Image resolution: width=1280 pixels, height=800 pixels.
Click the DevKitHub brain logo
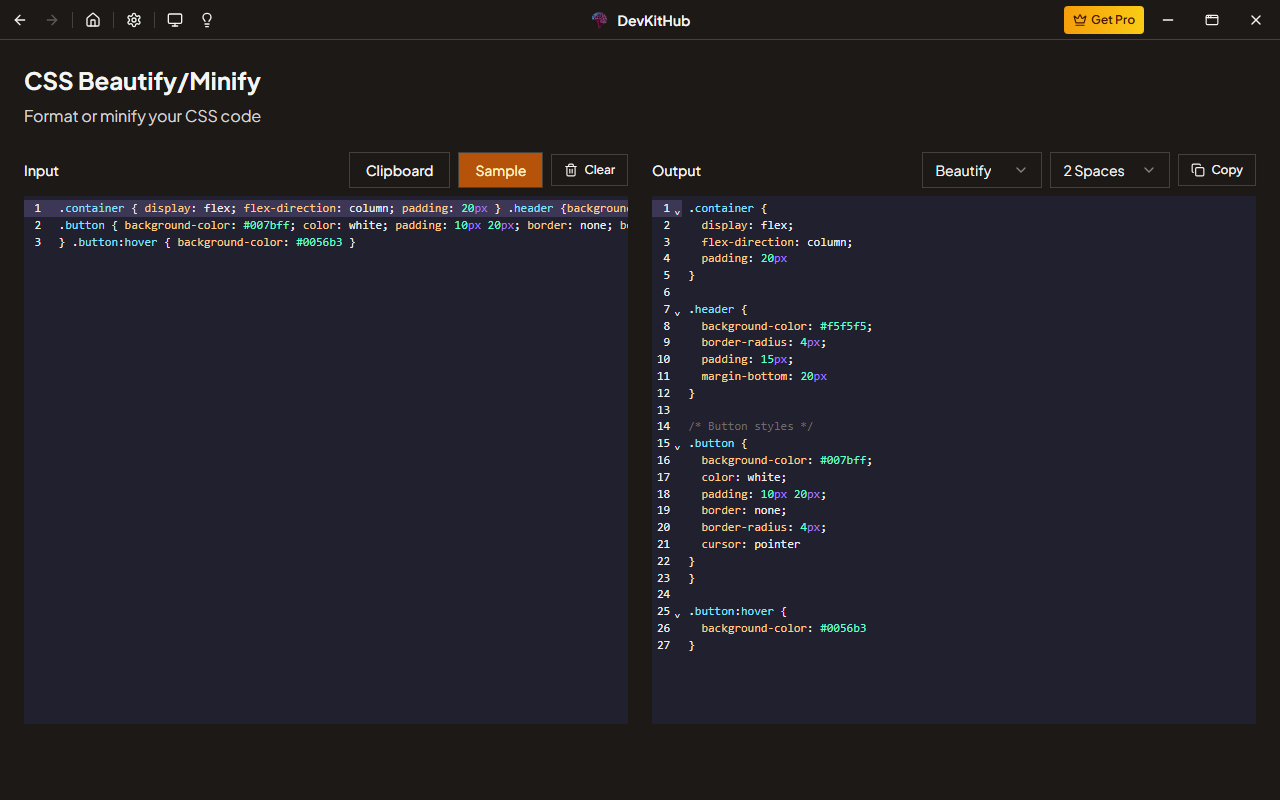pos(600,20)
